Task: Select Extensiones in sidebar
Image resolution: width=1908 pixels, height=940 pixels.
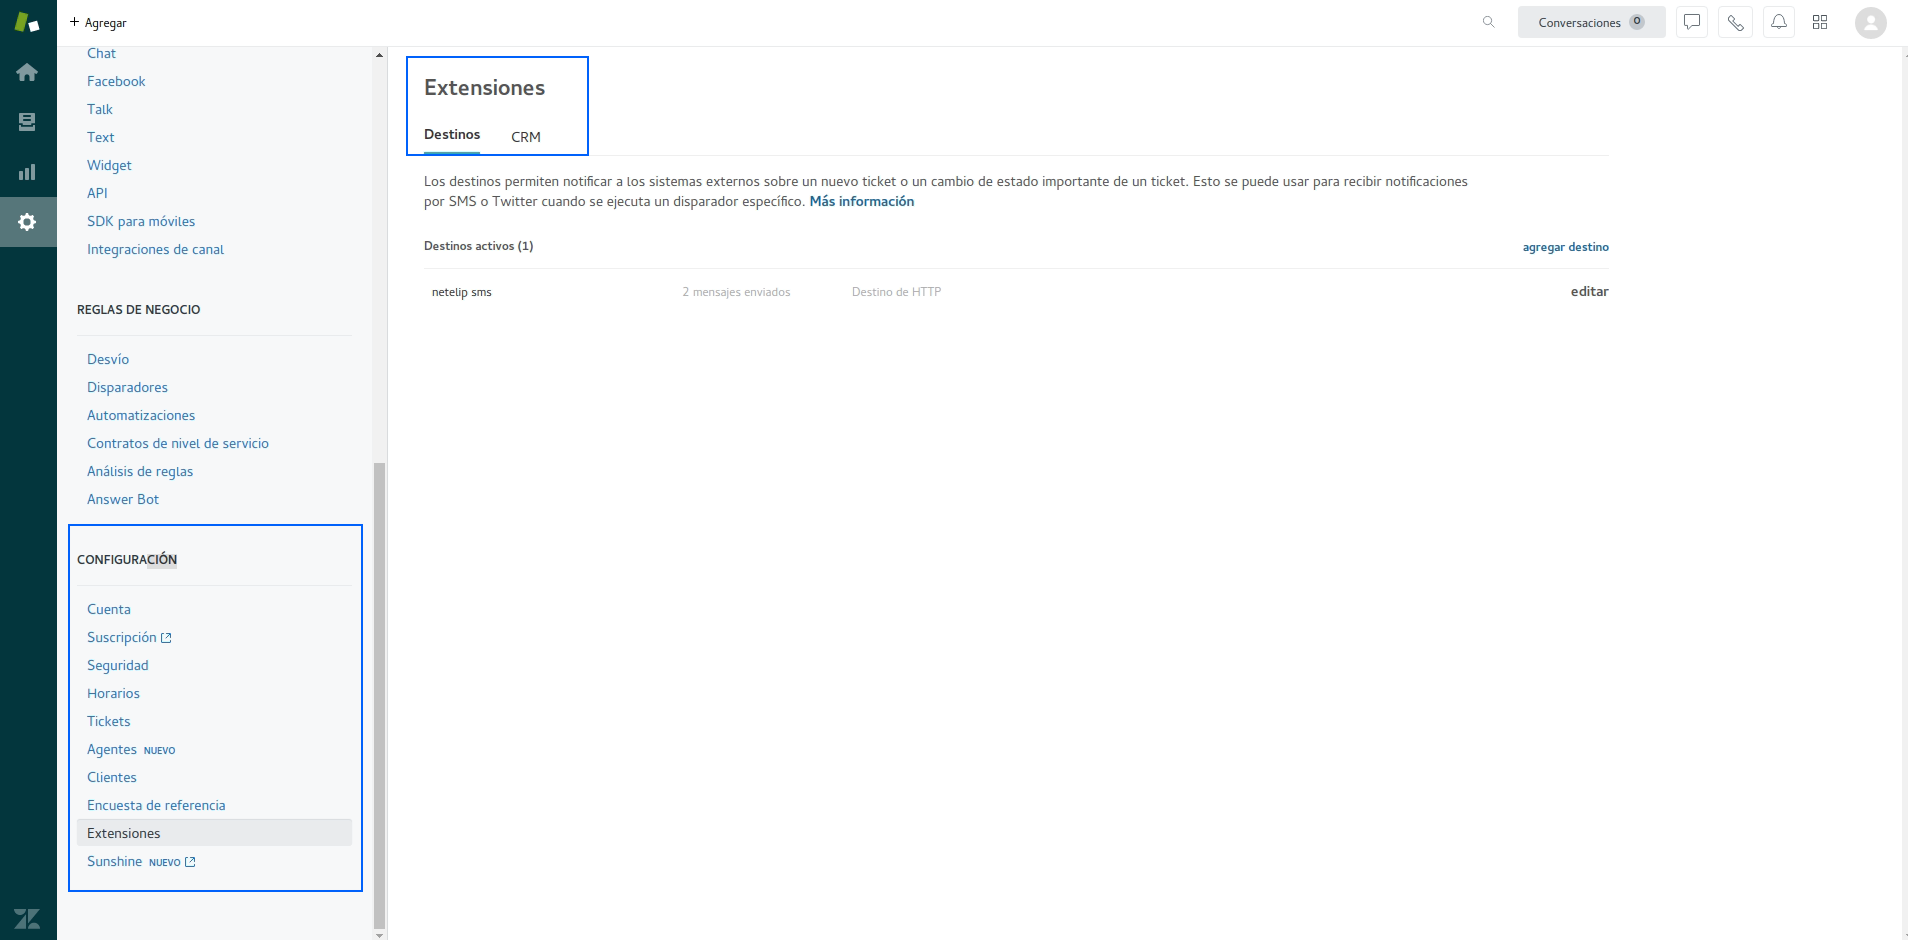Action: pyautogui.click(x=214, y=833)
